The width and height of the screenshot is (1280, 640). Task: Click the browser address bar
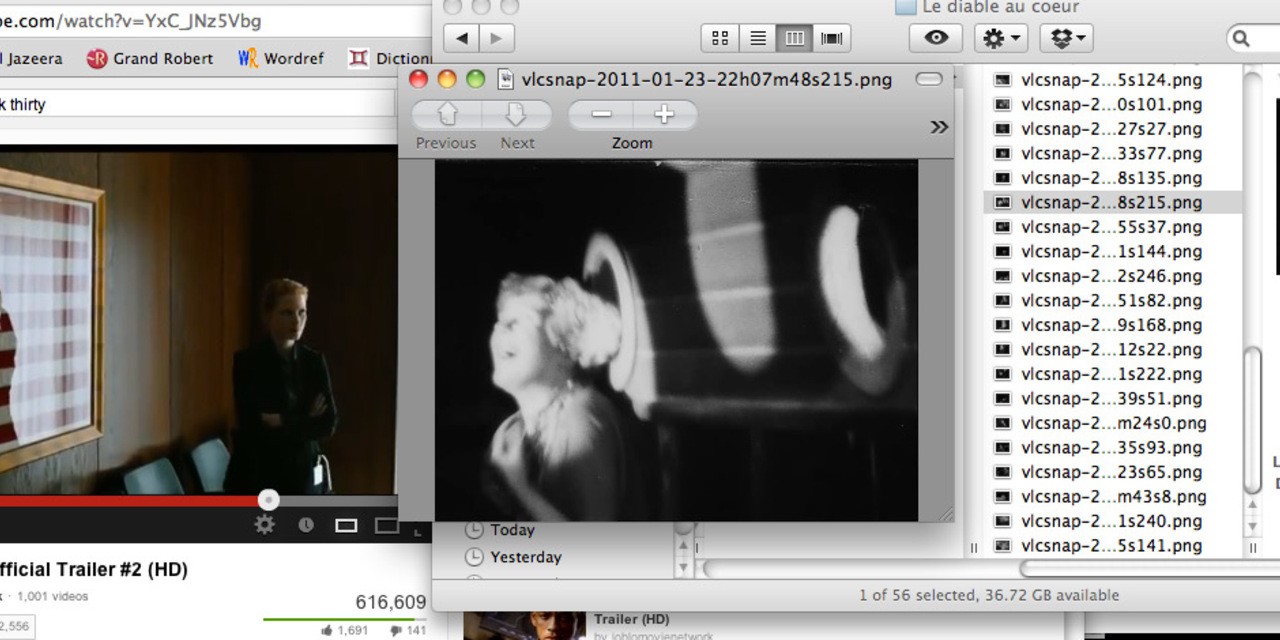tap(215, 21)
